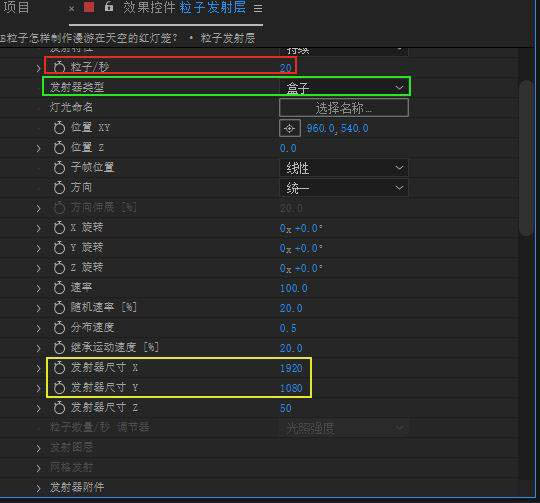This screenshot has height=503, width=540.
Task: Expand the 发射器尺寸 Z property
Action: coord(38,408)
